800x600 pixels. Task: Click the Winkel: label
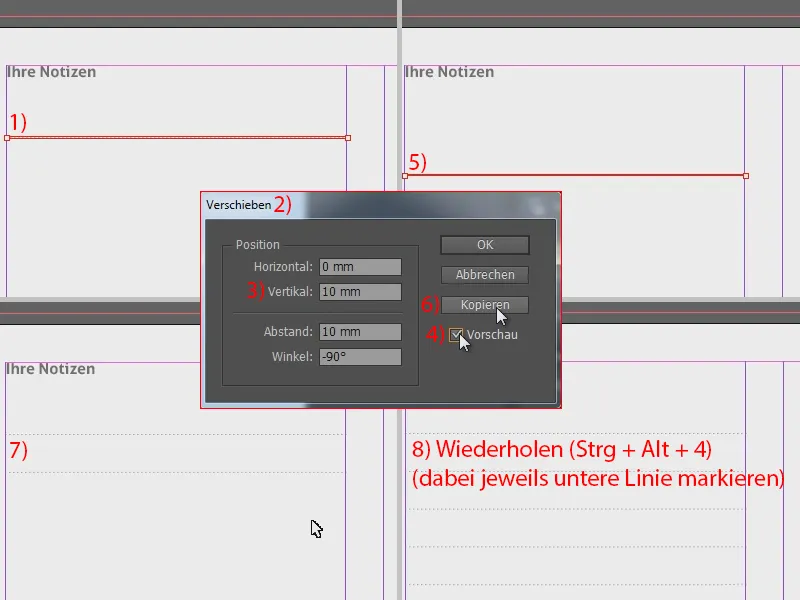tap(292, 357)
